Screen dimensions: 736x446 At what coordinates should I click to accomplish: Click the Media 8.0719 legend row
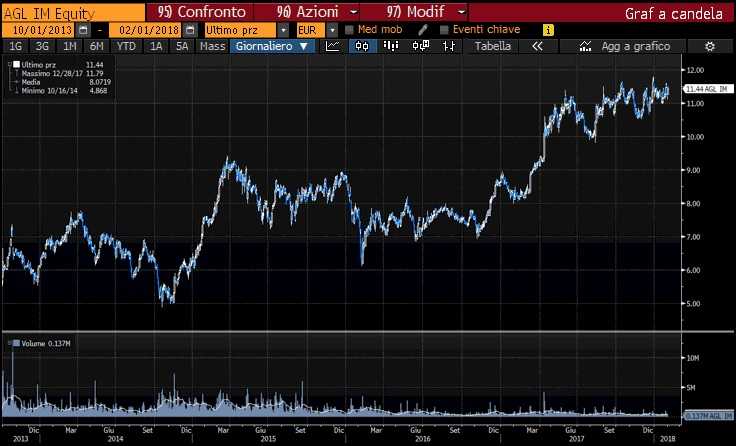(x=66, y=82)
